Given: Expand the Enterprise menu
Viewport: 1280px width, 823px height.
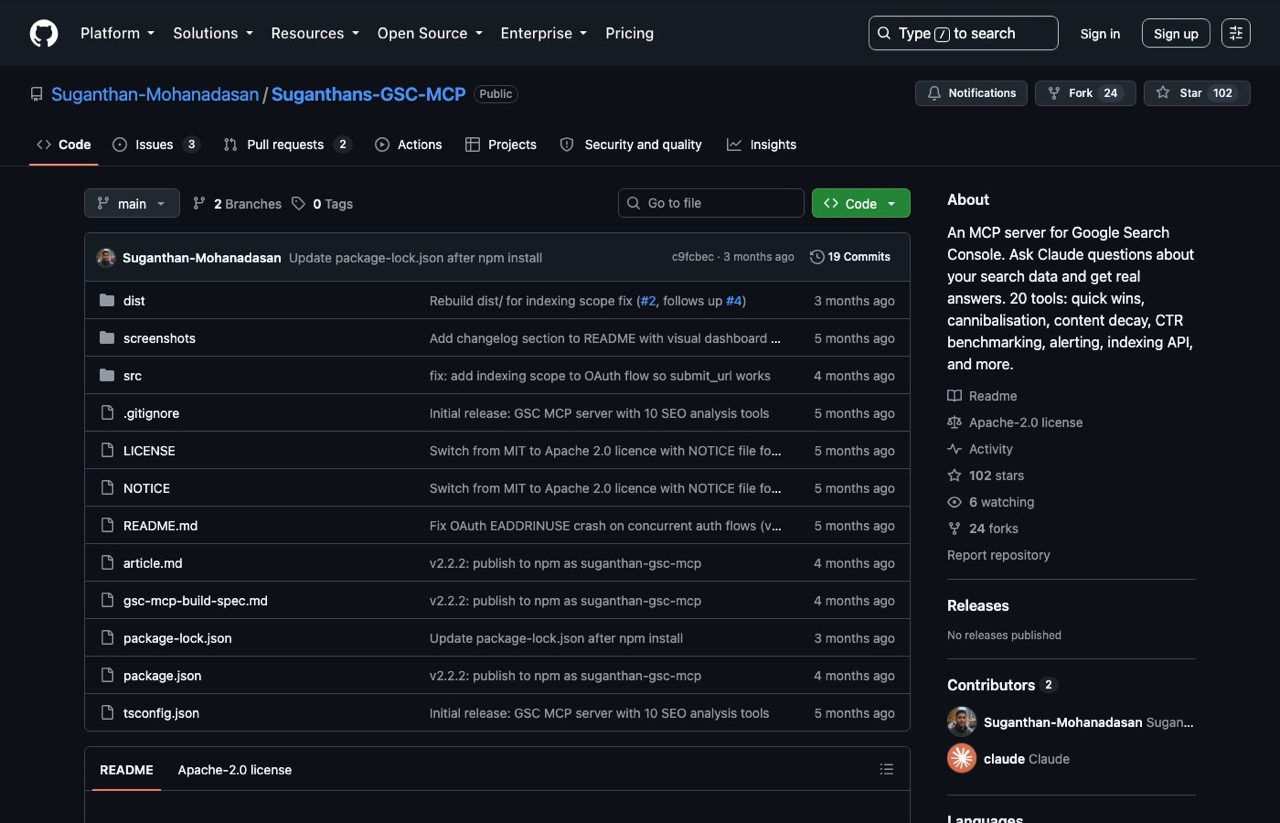Looking at the screenshot, I should [x=544, y=33].
